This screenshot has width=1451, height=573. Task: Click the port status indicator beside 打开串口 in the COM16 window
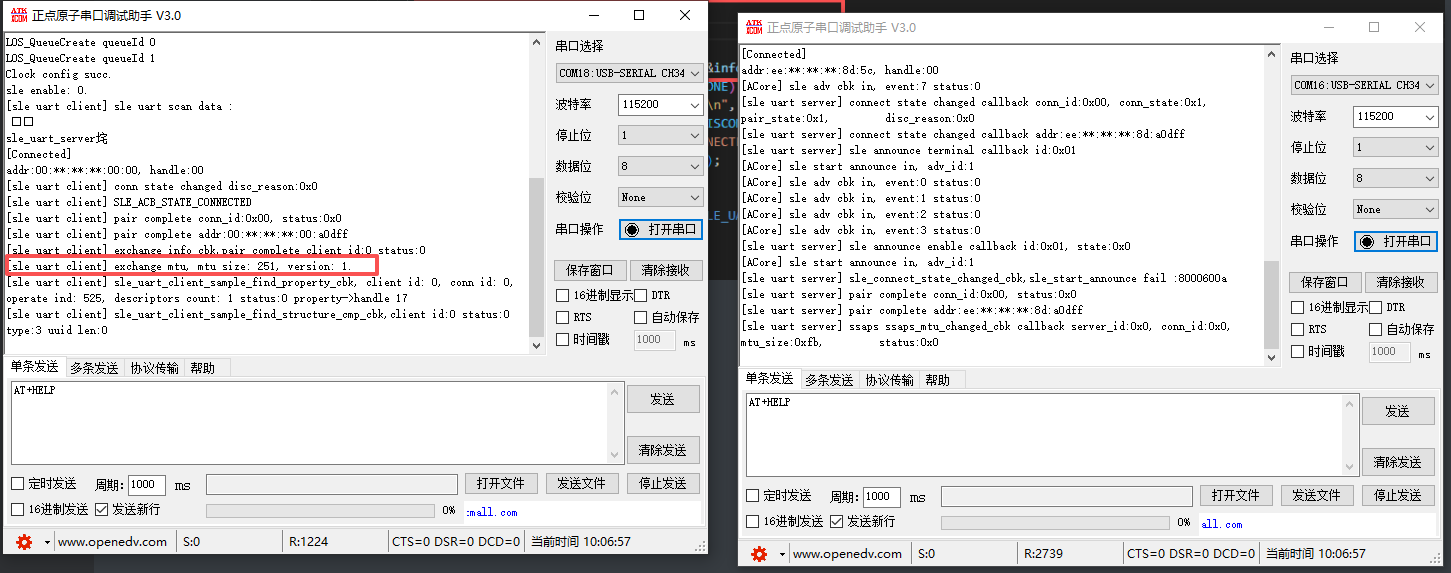[1367, 241]
